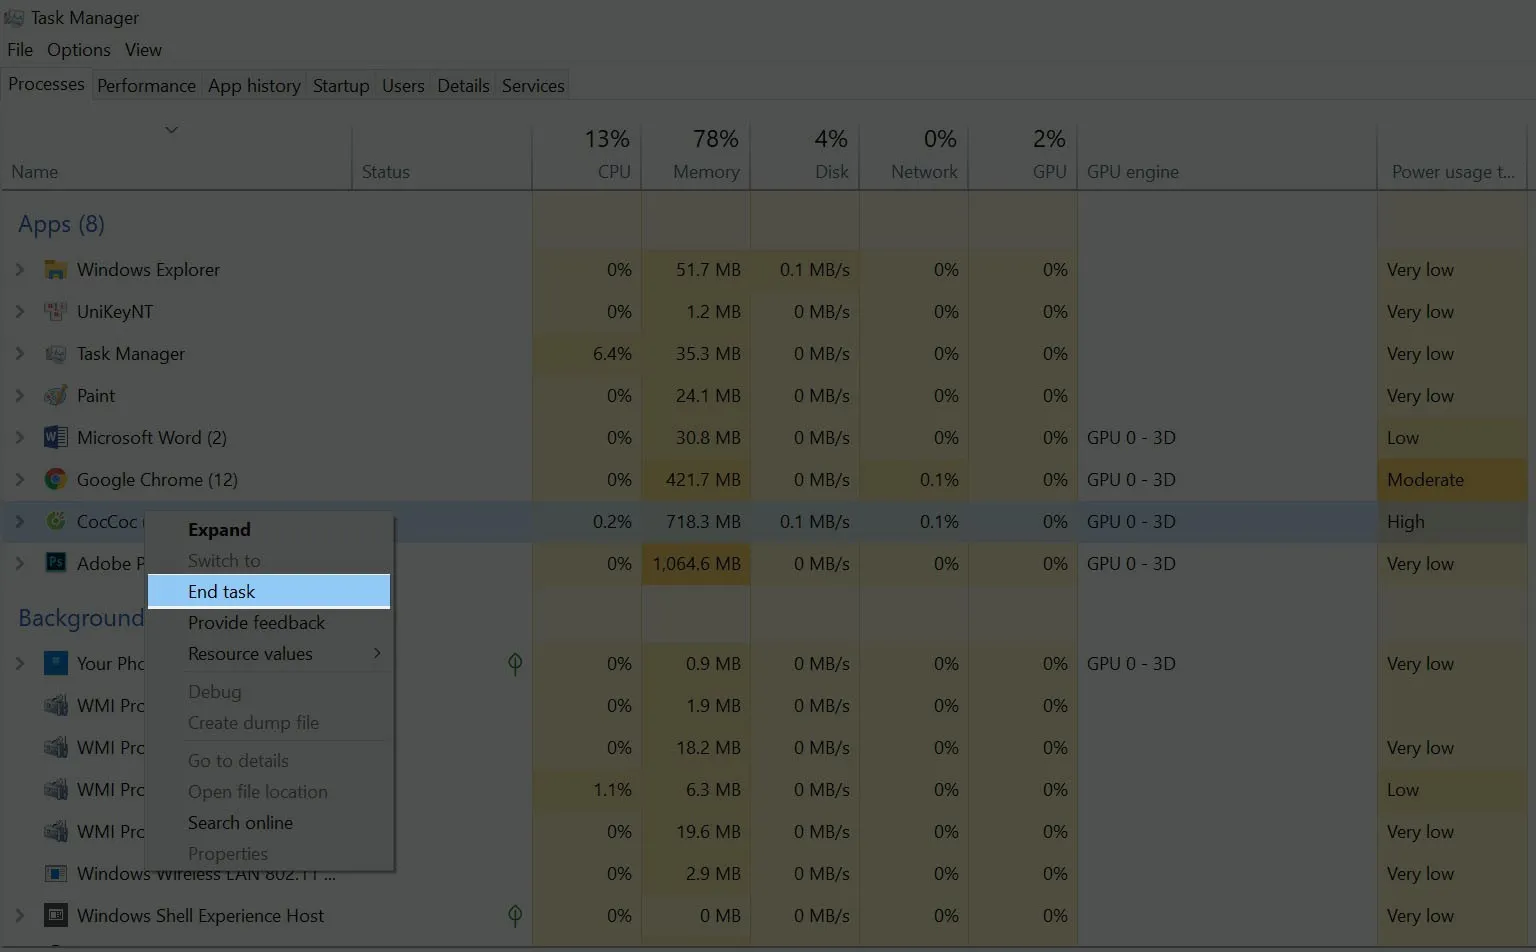Click the Adobe Photoshop icon
This screenshot has height=952, width=1536.
click(56, 564)
